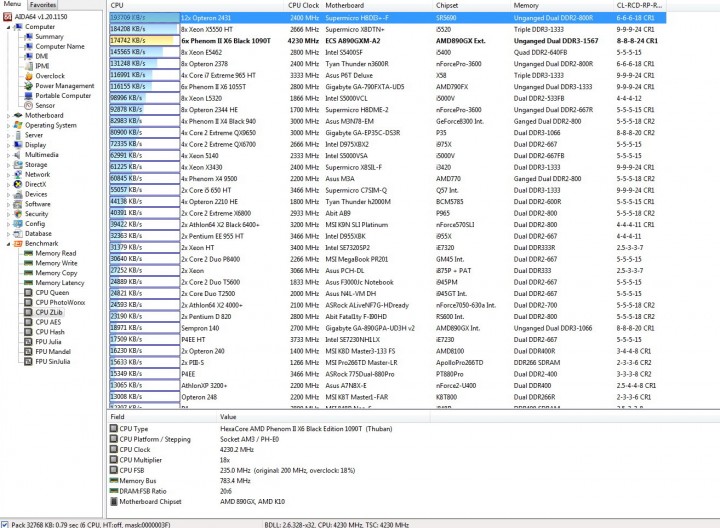
Task: Select the Opteron 248 row
Action: coord(388,397)
